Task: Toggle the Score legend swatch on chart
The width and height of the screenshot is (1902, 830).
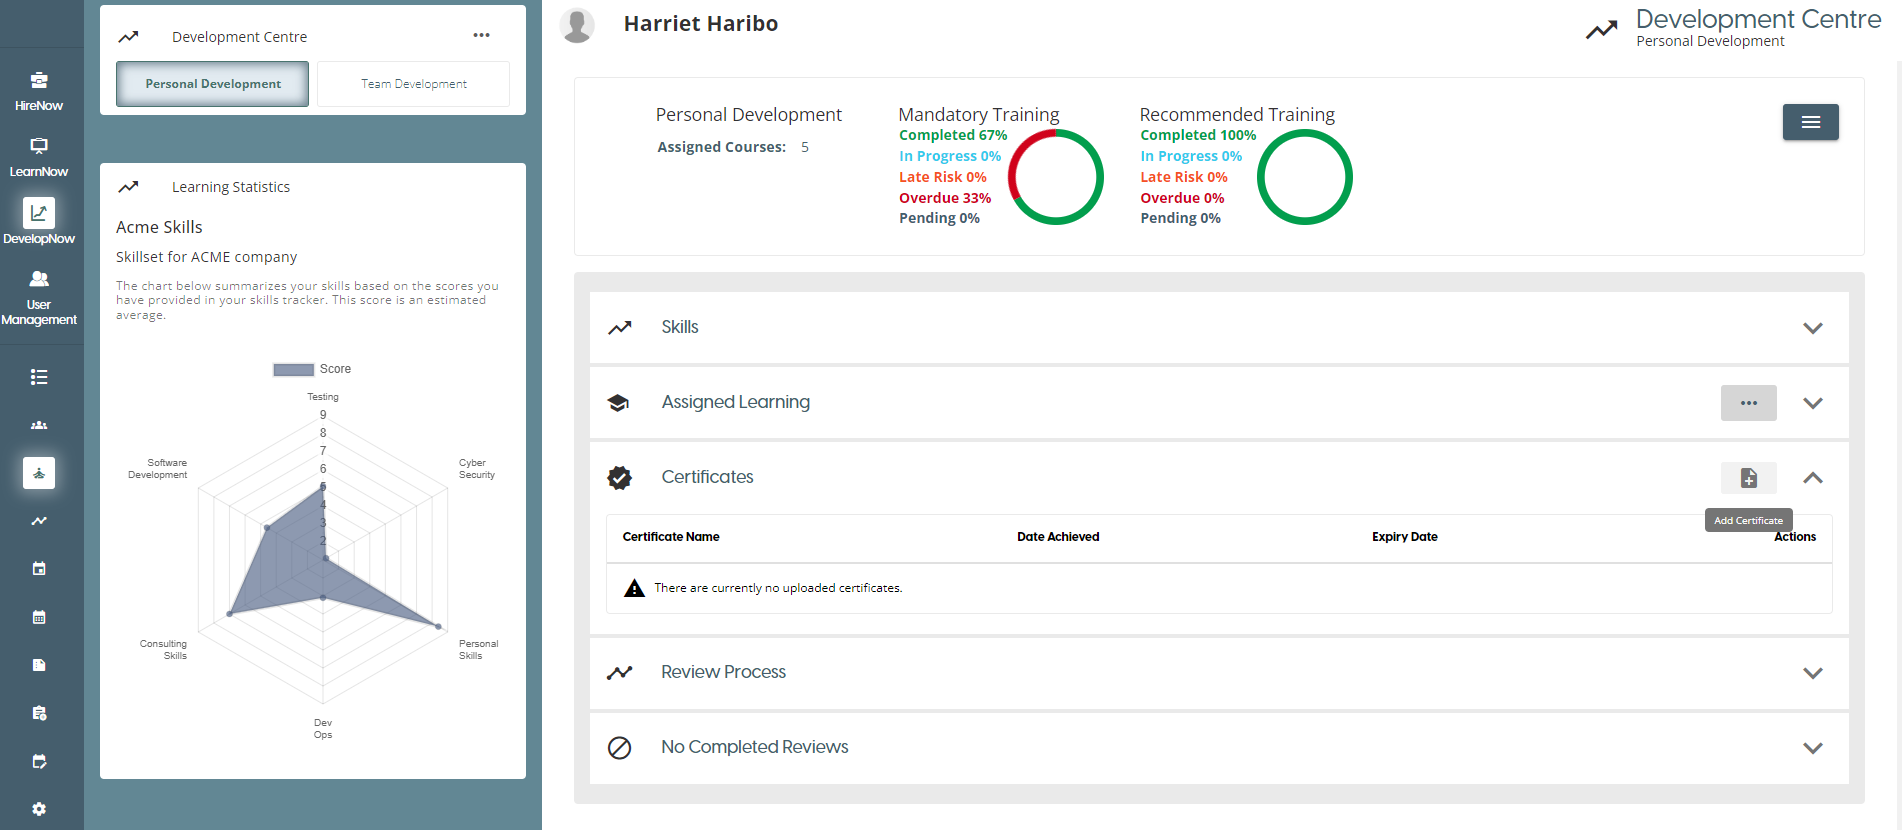Action: tap(294, 369)
